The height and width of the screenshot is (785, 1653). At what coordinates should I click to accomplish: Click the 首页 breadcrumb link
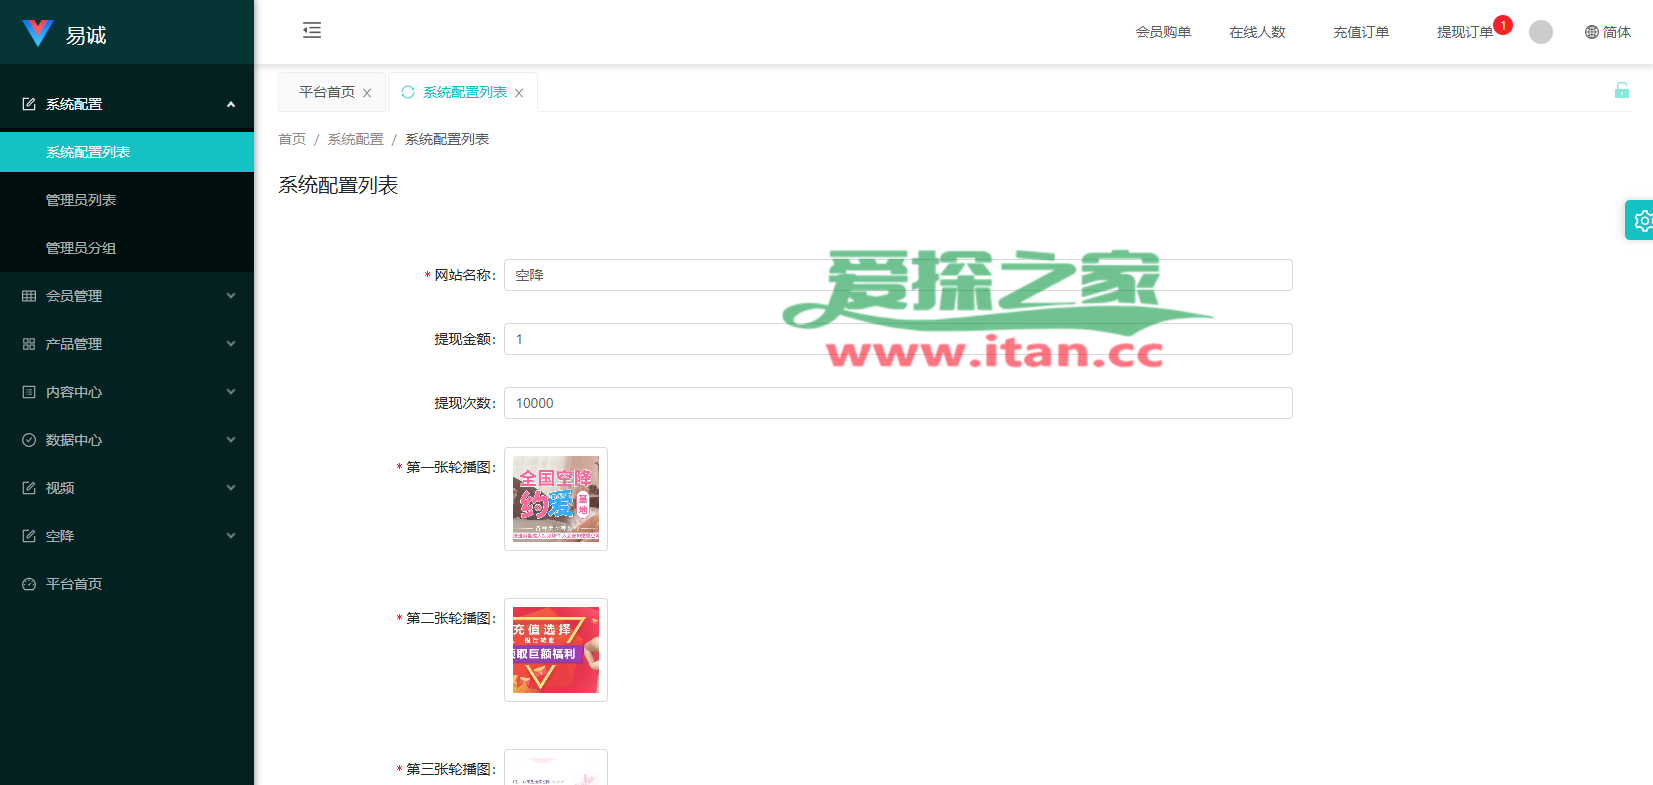click(x=292, y=139)
